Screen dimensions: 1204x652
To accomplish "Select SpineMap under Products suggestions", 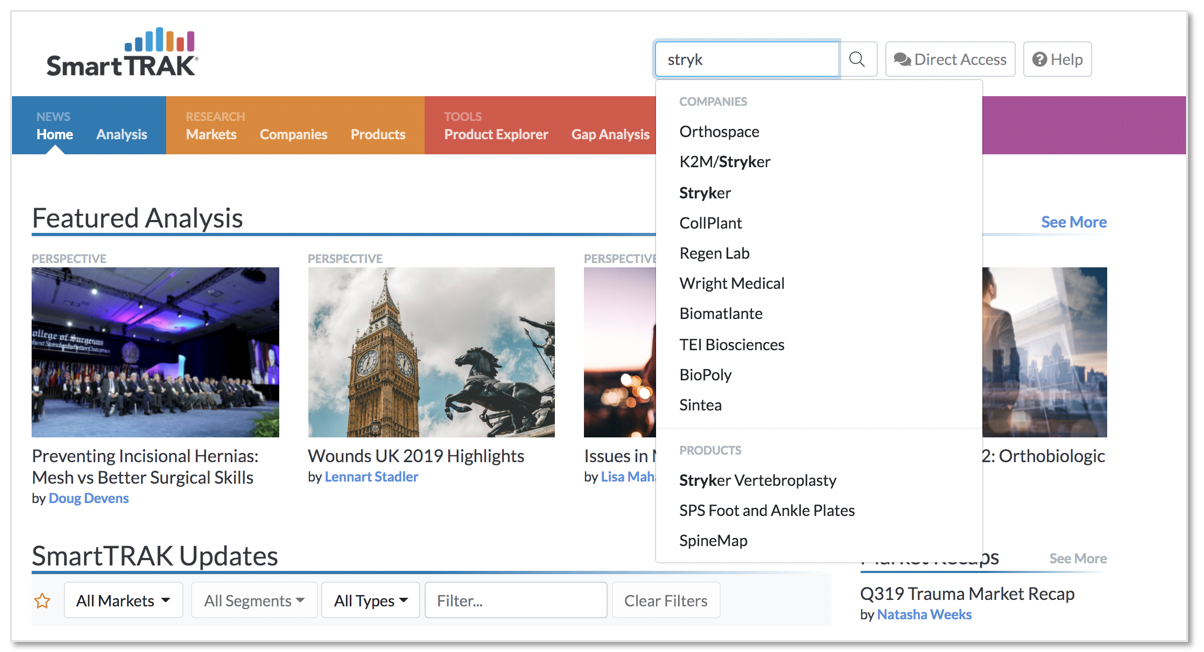I will point(711,540).
